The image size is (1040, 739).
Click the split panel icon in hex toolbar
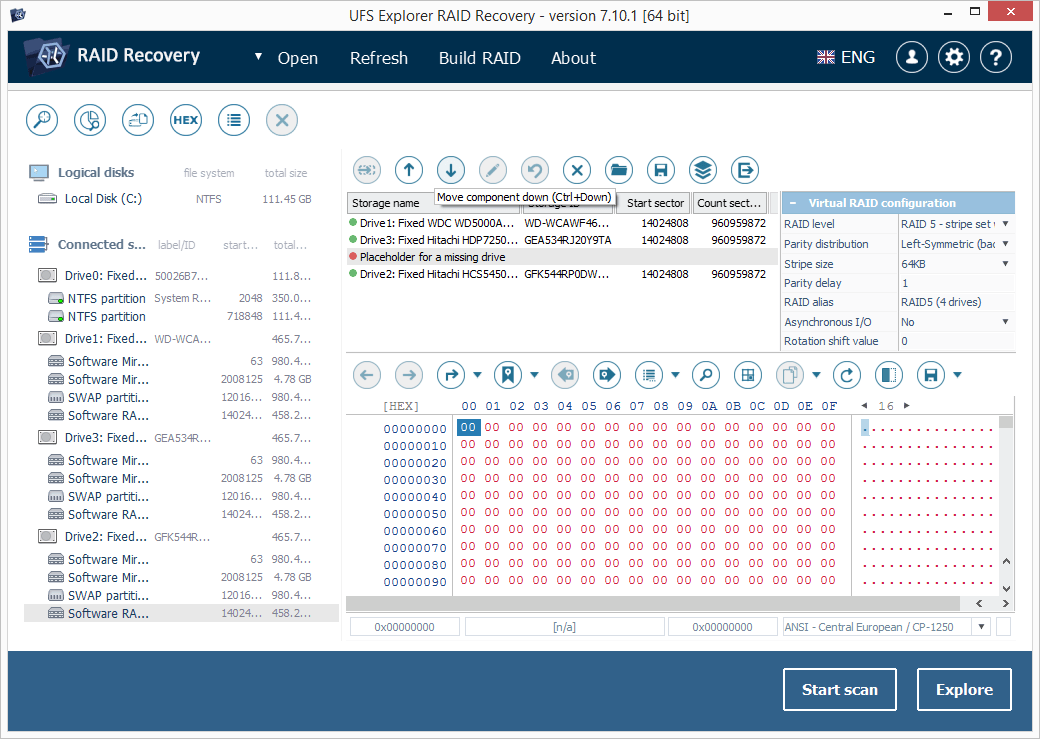click(889, 375)
